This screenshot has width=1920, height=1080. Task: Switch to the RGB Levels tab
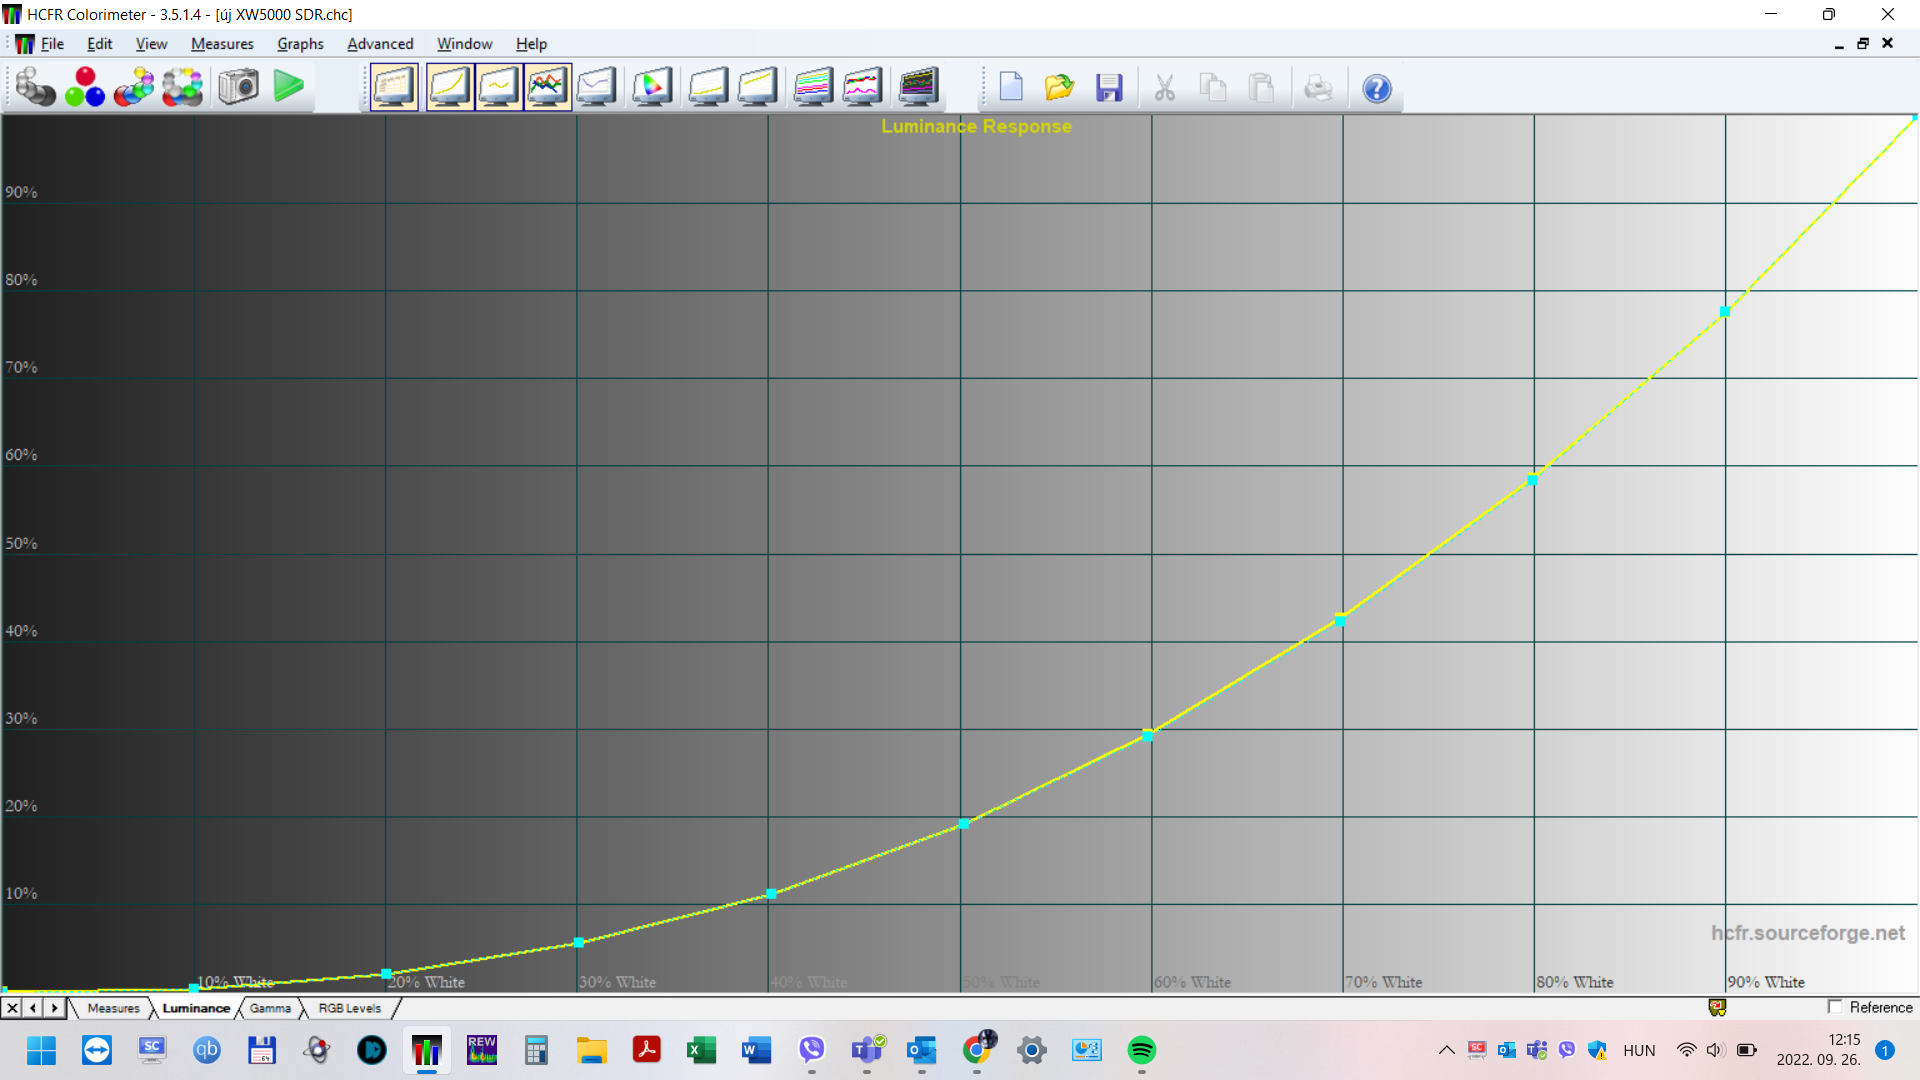pyautogui.click(x=349, y=1008)
